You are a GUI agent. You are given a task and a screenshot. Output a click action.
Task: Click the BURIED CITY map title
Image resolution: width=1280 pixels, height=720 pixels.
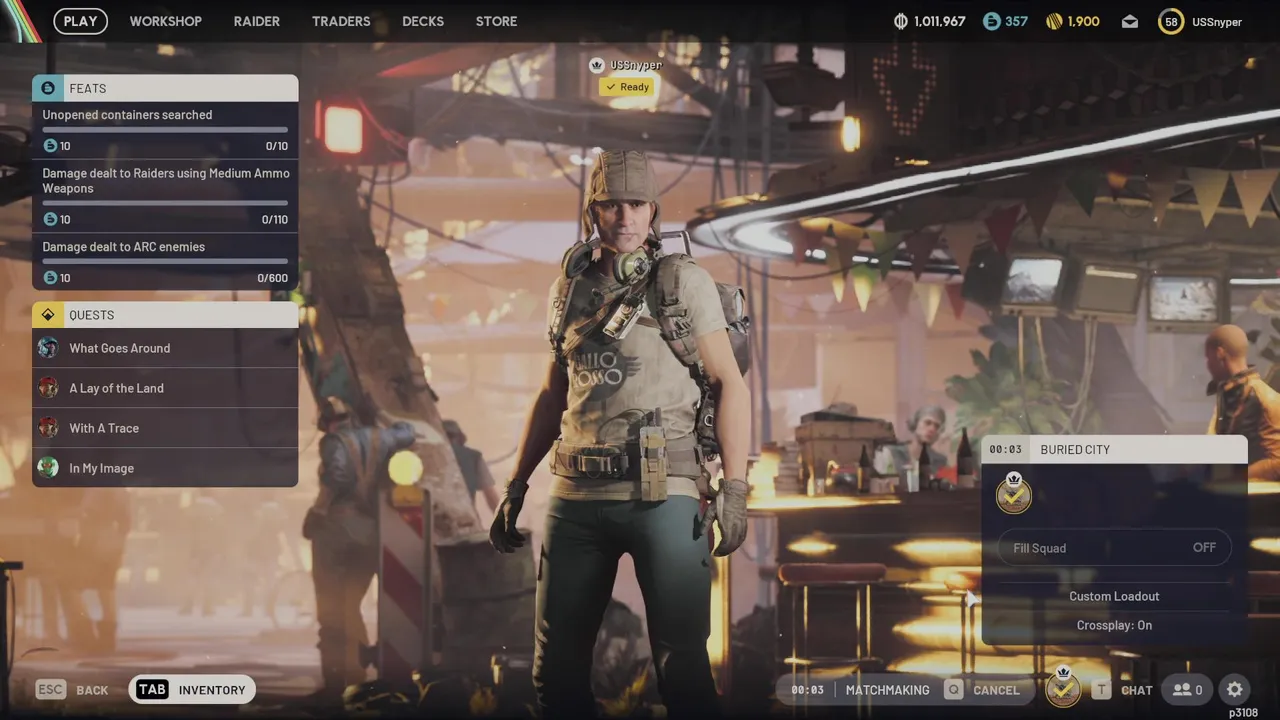point(1075,450)
